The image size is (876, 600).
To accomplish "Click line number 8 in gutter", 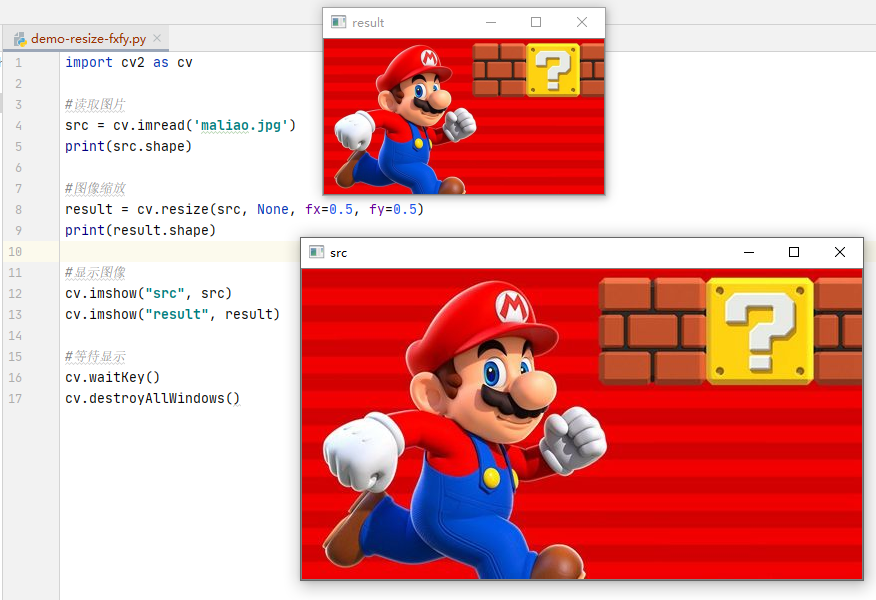I will click(x=18, y=209).
